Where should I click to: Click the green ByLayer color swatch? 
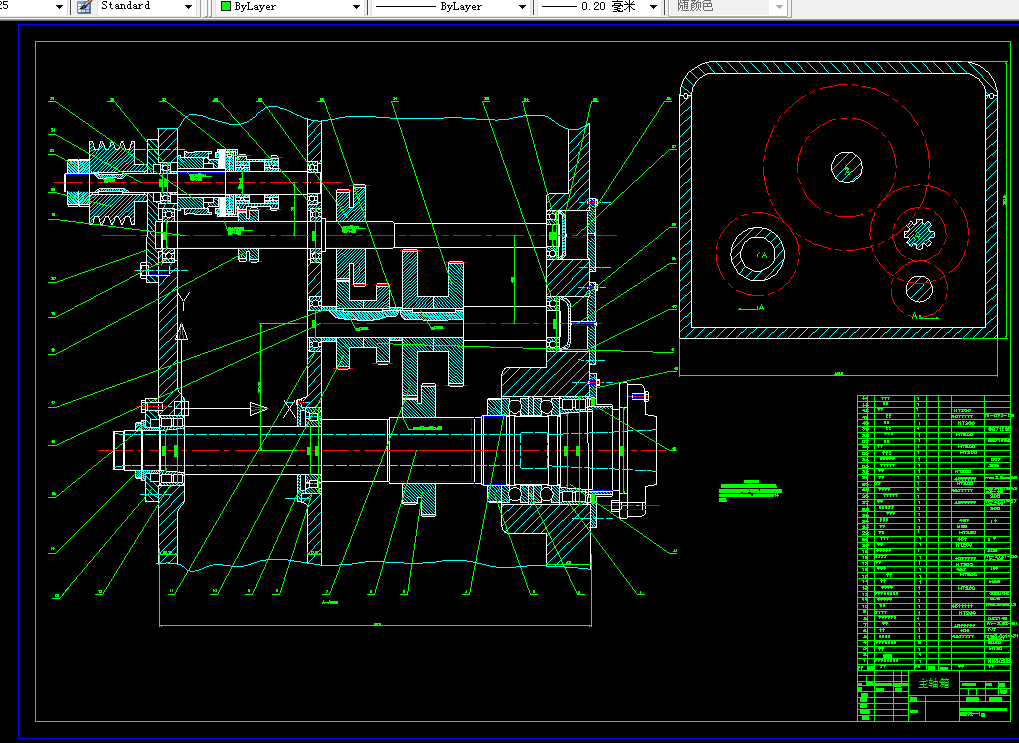[x=226, y=7]
